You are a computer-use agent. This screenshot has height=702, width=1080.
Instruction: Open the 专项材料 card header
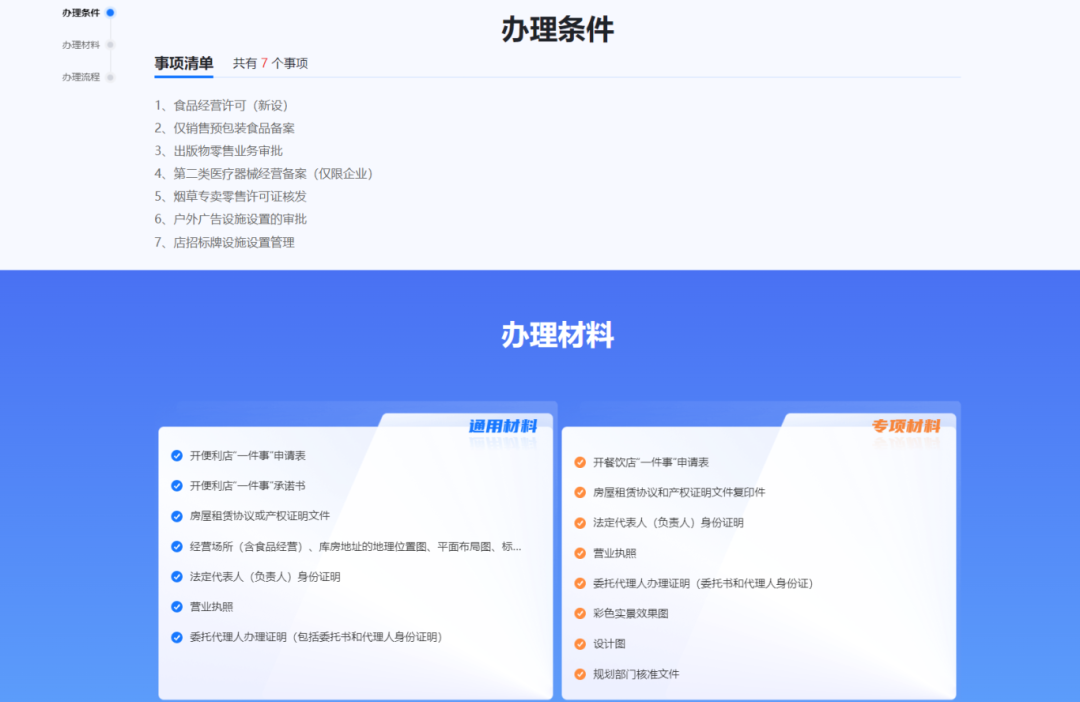tap(905, 426)
